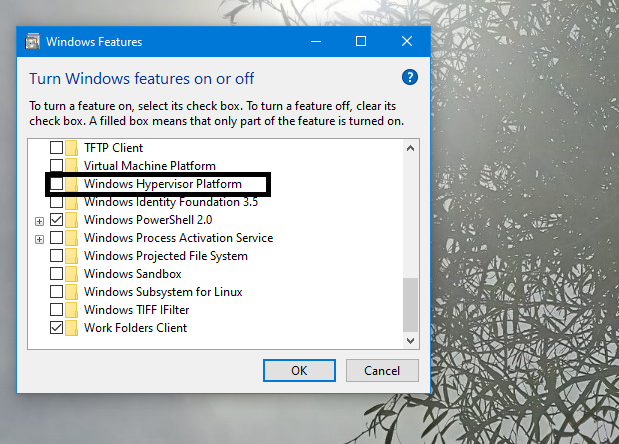The height and width of the screenshot is (444, 619).
Task: Select the Windows TIFF IFilter entry
Action: [137, 310]
